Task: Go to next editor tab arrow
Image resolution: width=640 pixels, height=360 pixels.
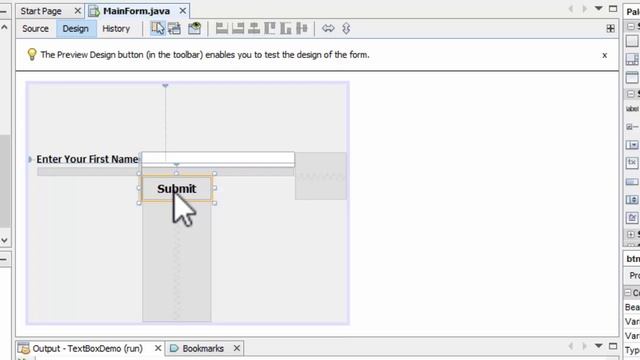Action: [584, 9]
